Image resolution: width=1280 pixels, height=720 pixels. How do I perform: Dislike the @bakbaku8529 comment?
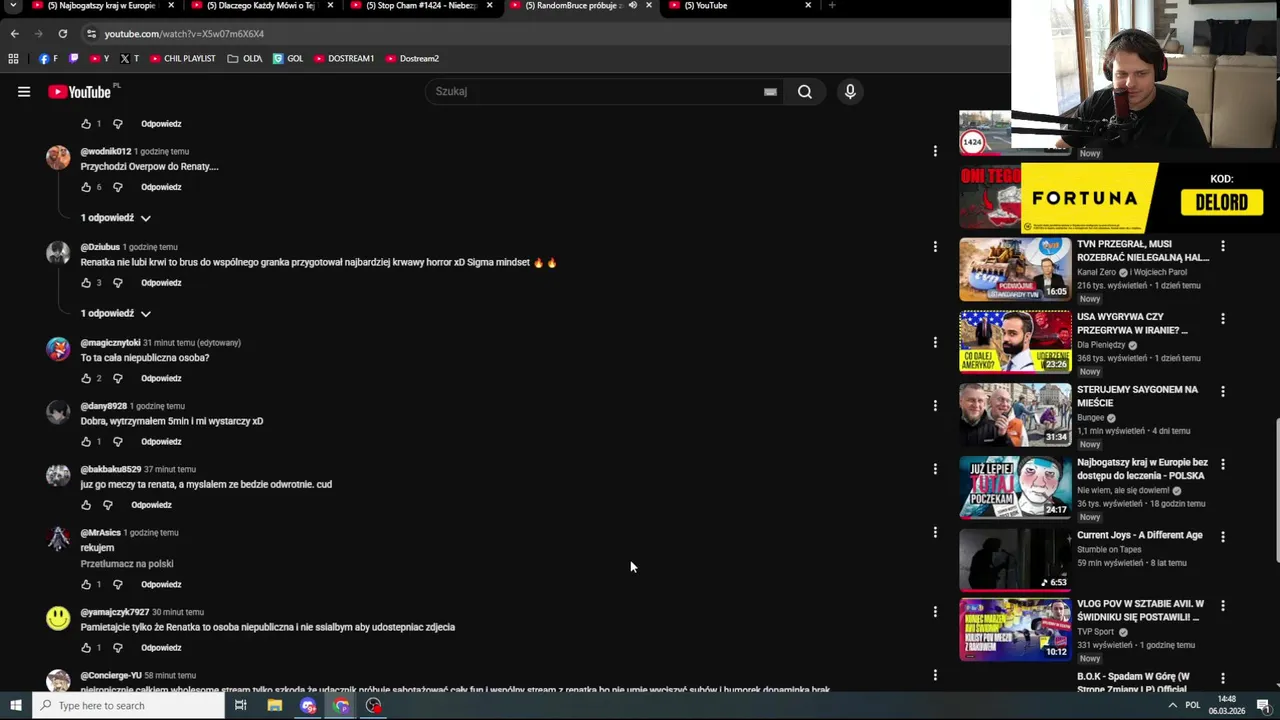tap(108, 505)
